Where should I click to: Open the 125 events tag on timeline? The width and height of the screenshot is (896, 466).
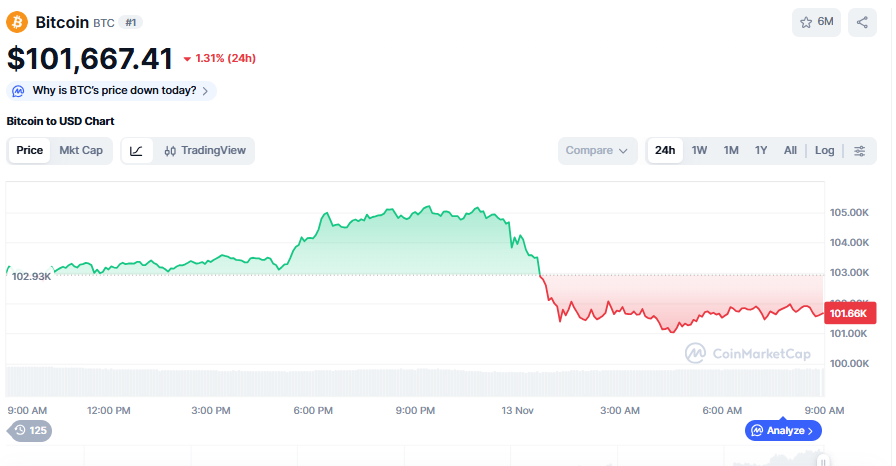pos(30,431)
